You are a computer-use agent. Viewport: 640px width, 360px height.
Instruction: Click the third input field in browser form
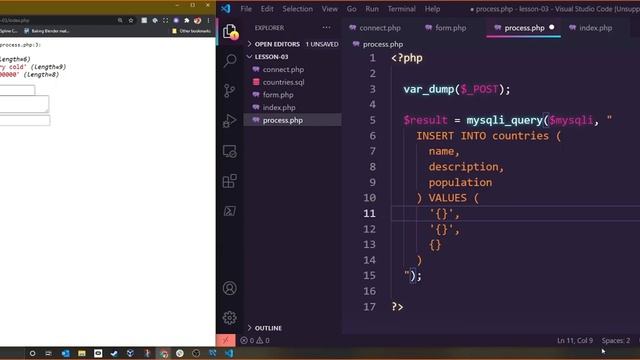[25, 120]
